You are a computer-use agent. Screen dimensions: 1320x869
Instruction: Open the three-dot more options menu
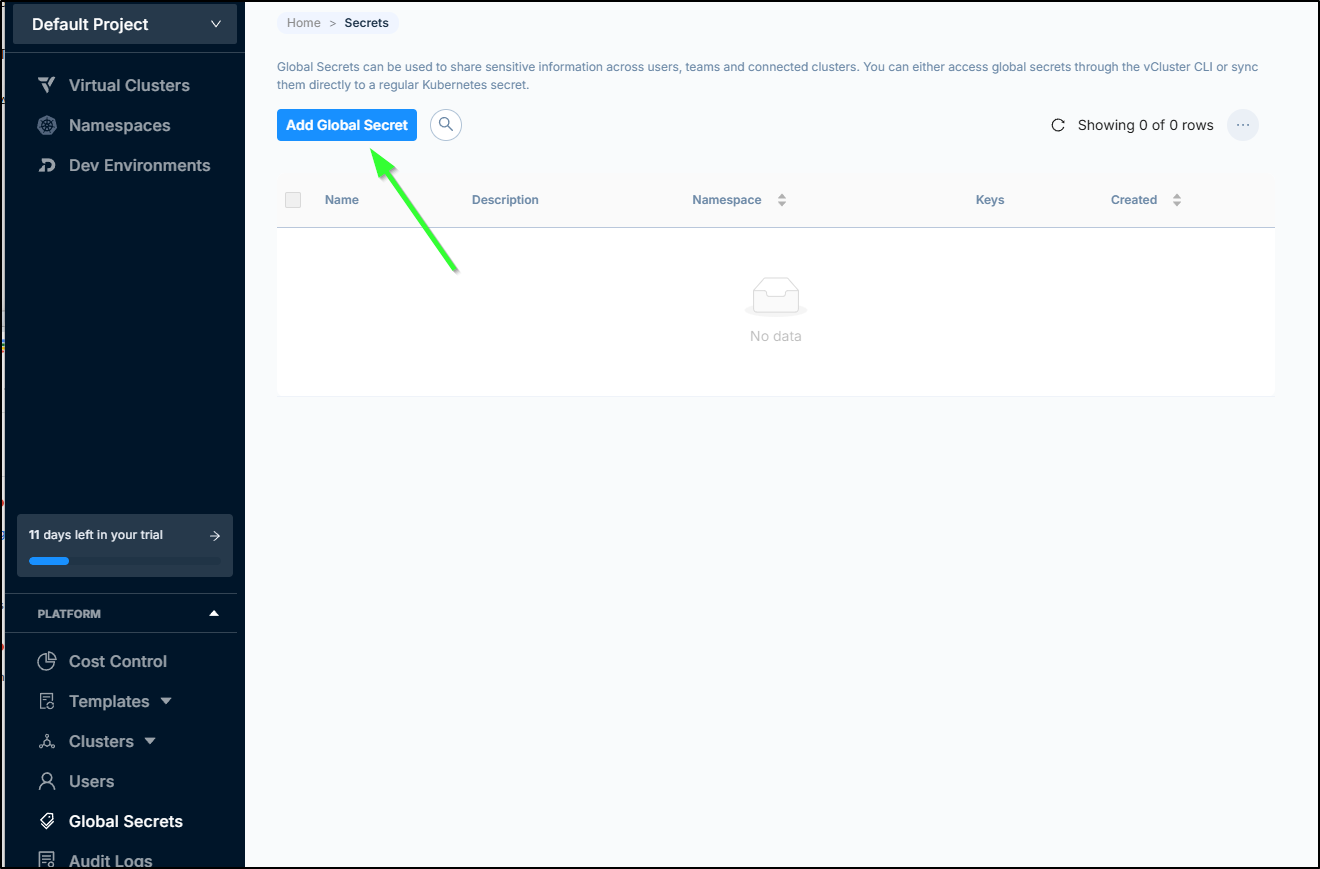coord(1242,125)
